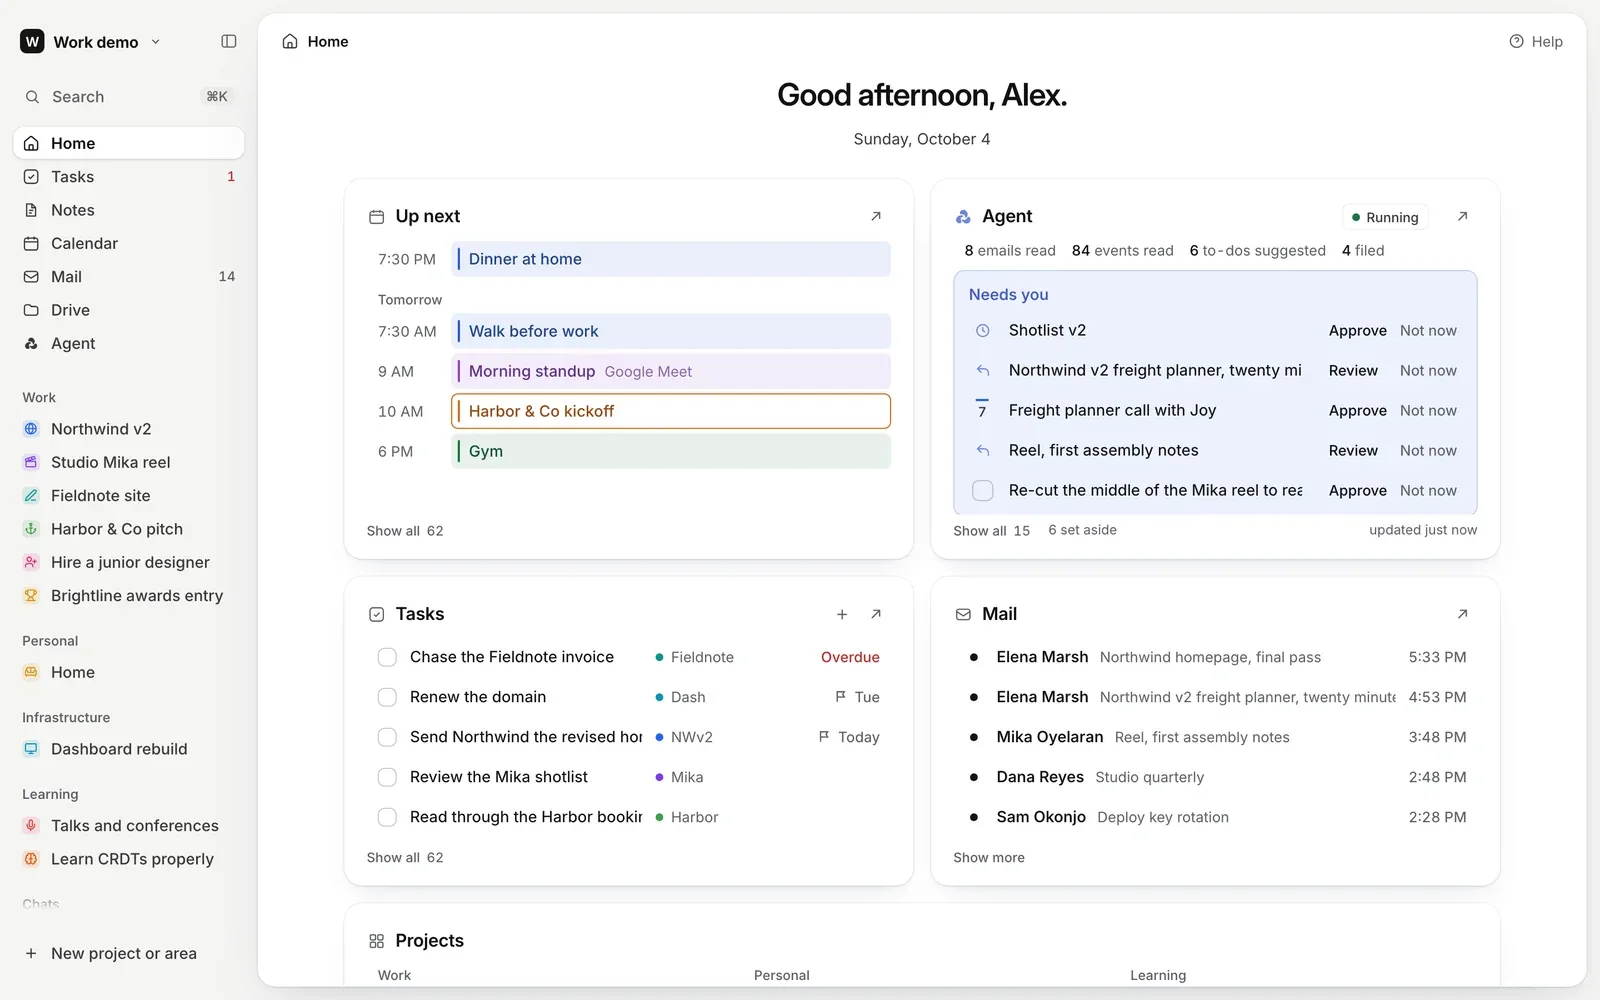Click the Search field in sidebar
Viewport: 1600px width, 1000px height.
coord(128,97)
